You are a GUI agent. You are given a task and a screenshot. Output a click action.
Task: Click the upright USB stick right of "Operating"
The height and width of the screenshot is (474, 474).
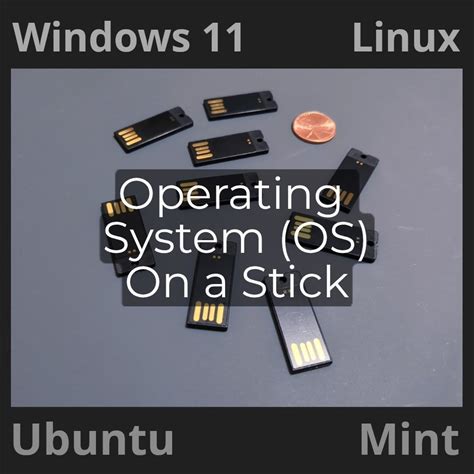click(x=352, y=179)
